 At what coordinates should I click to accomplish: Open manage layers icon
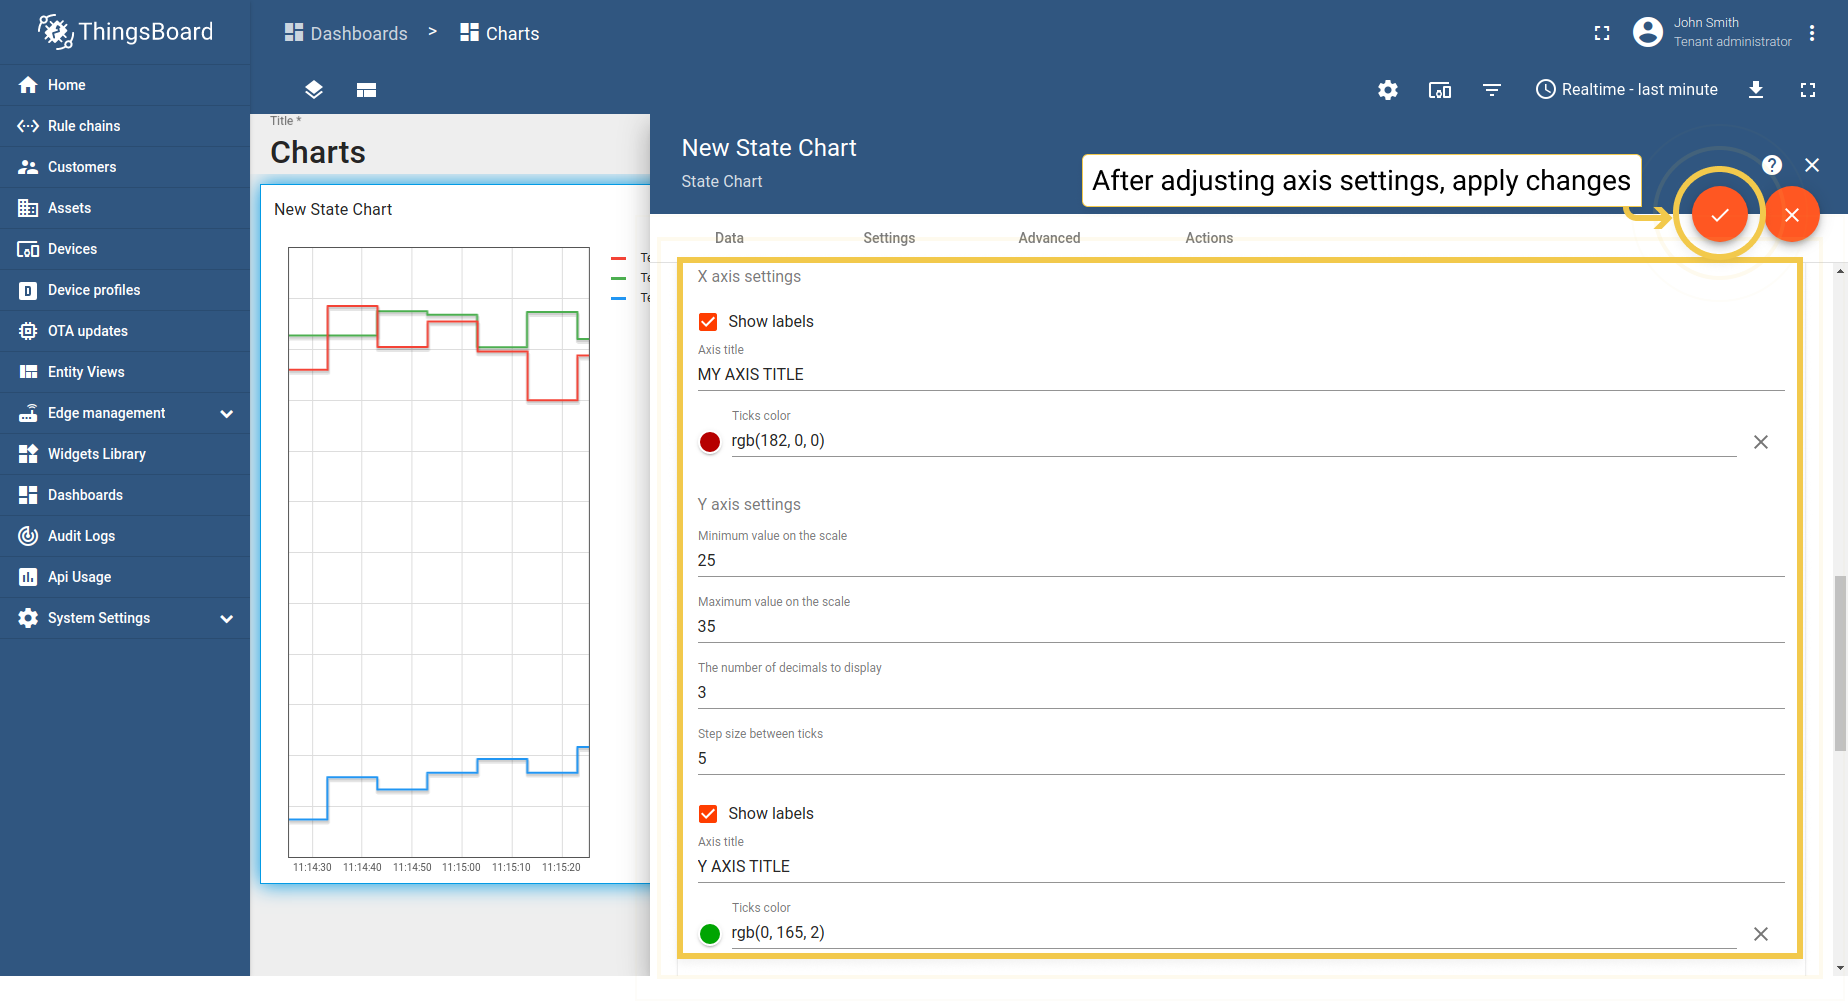click(x=314, y=90)
